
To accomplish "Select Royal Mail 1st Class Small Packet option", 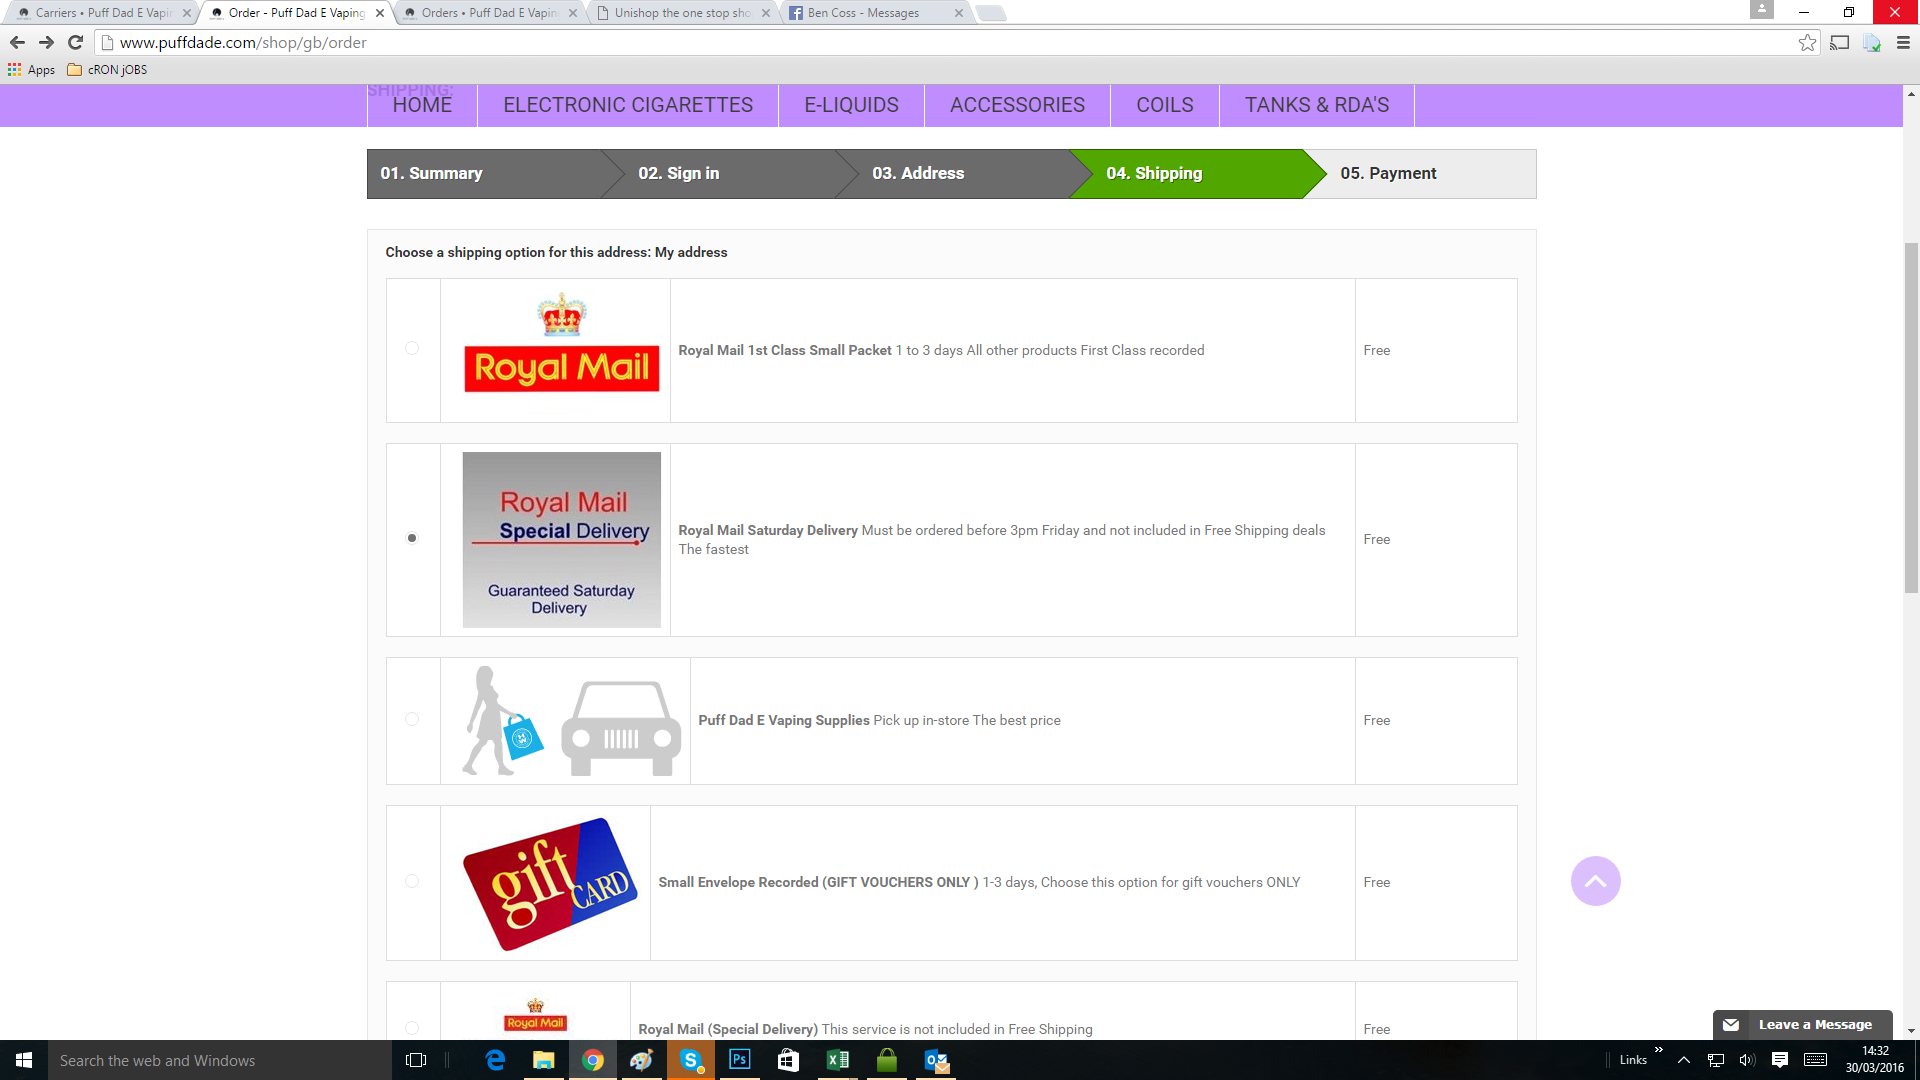I will [x=412, y=349].
